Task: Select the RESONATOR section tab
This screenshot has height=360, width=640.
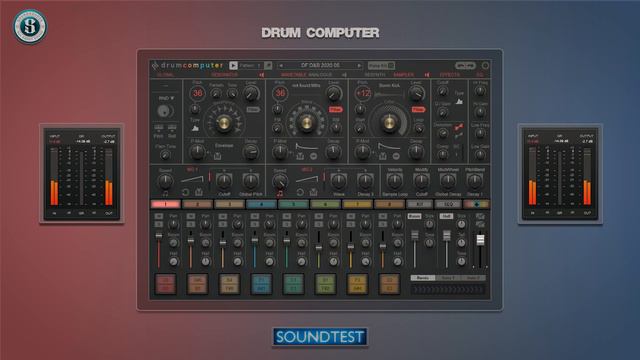Action: click(224, 75)
